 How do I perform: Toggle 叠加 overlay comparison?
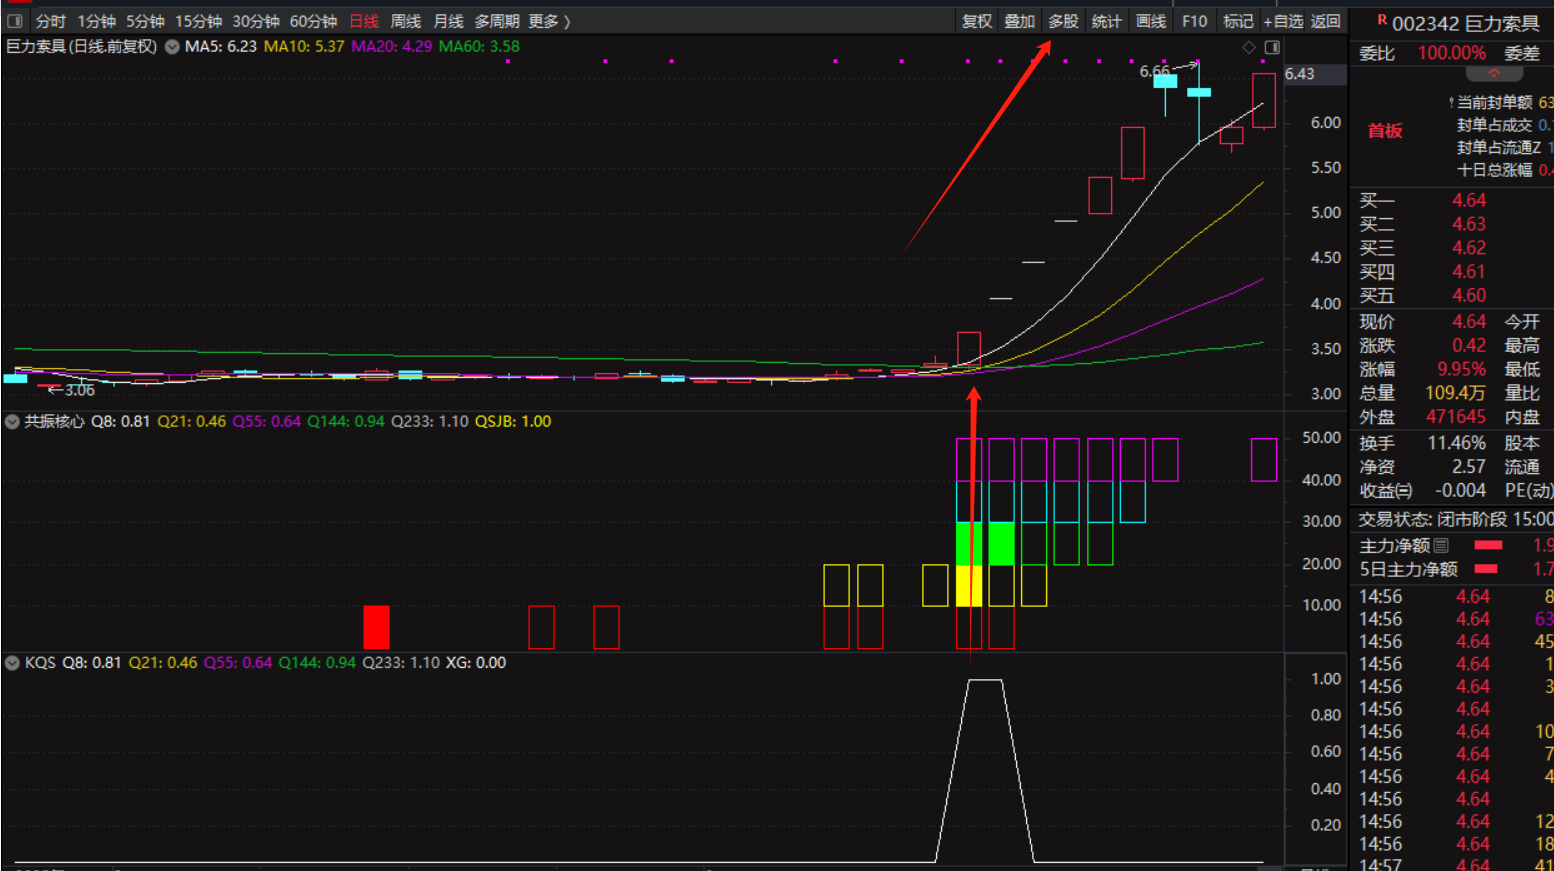1019,21
